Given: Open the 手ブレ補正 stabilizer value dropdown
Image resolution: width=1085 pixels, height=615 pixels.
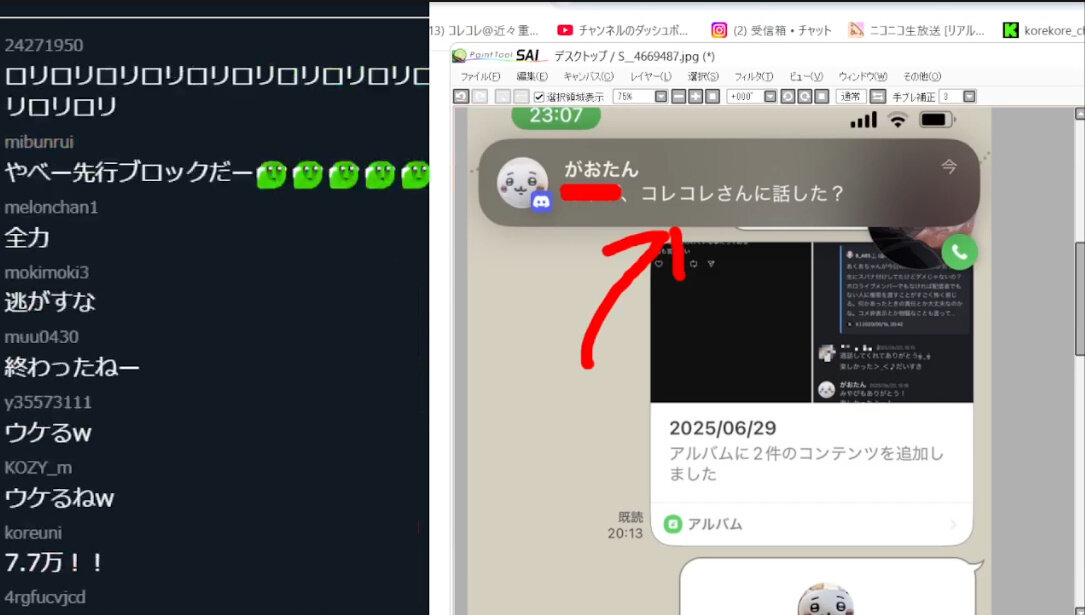Looking at the screenshot, I should pyautogui.click(x=969, y=97).
